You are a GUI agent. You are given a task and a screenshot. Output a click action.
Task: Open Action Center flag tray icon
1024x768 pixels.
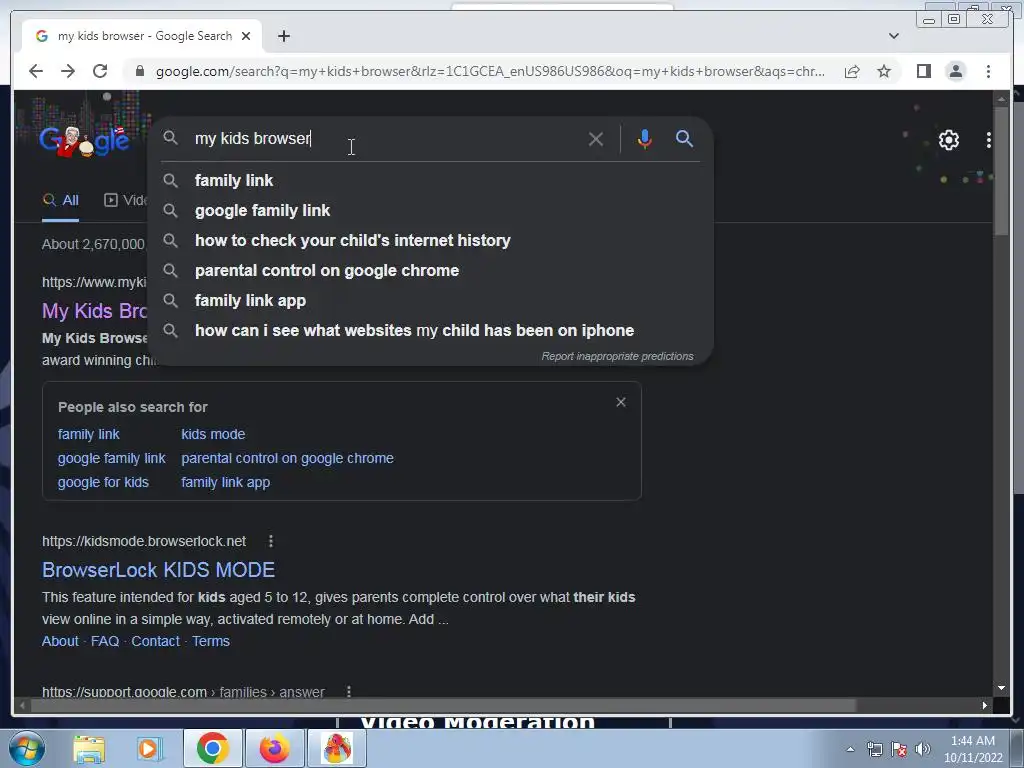899,749
